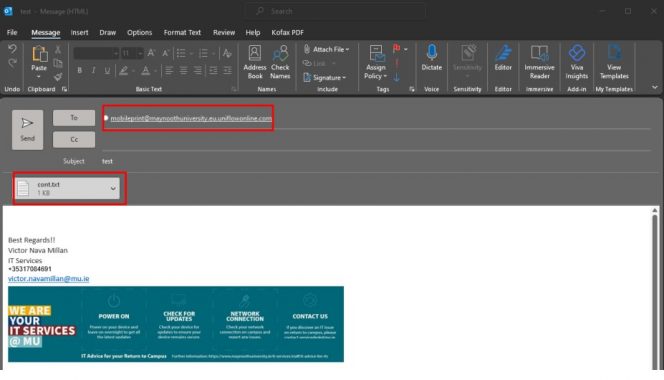Click Check Names icon
The width and height of the screenshot is (664, 380).
click(x=280, y=62)
